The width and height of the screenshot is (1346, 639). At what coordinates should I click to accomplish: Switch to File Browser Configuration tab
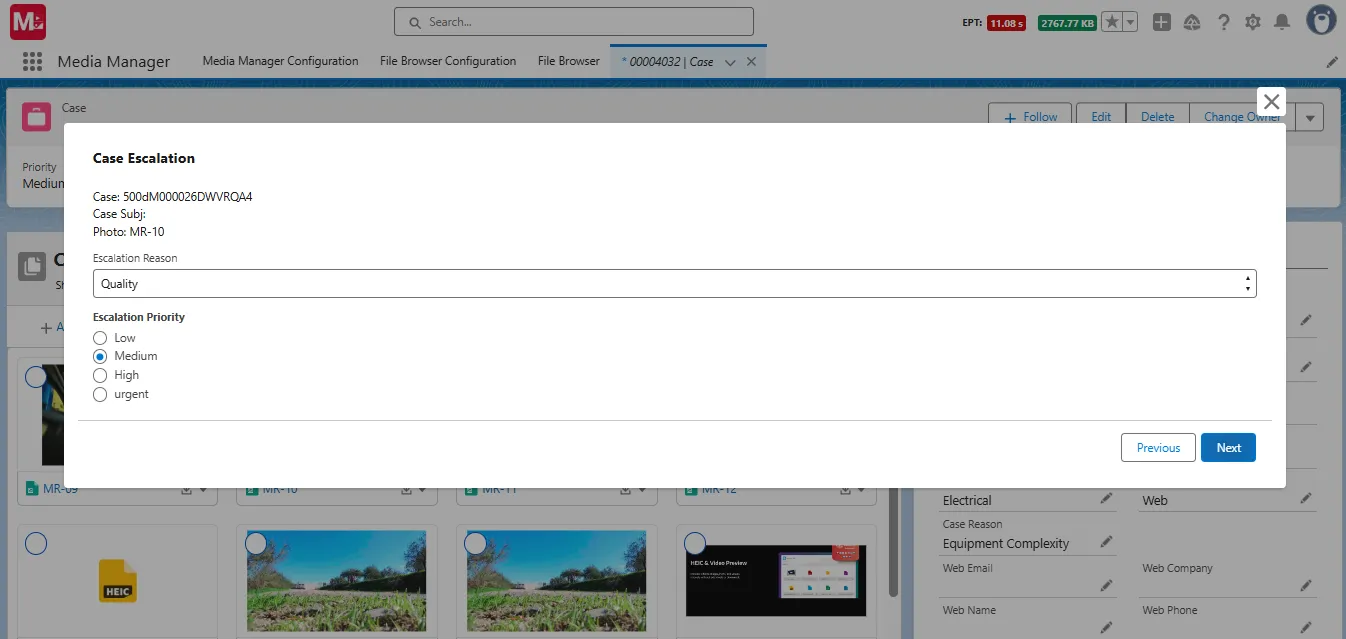click(x=448, y=61)
